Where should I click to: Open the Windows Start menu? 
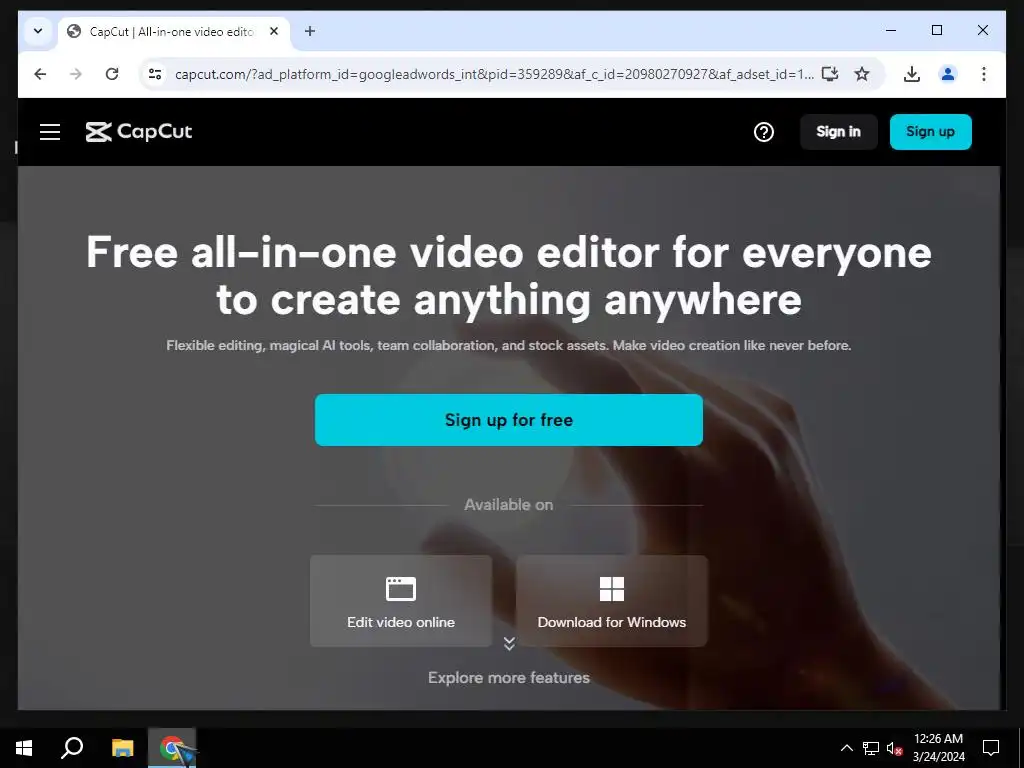(24, 748)
